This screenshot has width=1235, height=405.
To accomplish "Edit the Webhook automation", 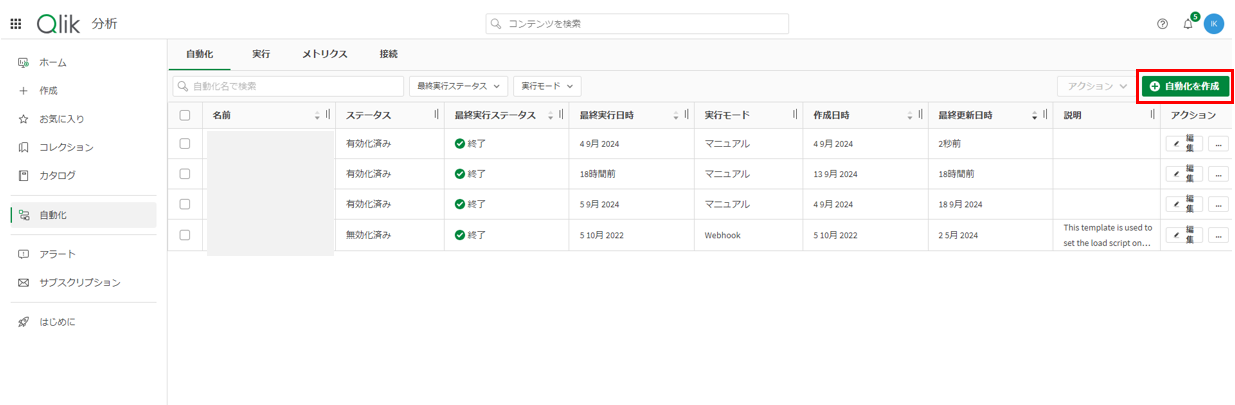I will pyautogui.click(x=1185, y=235).
